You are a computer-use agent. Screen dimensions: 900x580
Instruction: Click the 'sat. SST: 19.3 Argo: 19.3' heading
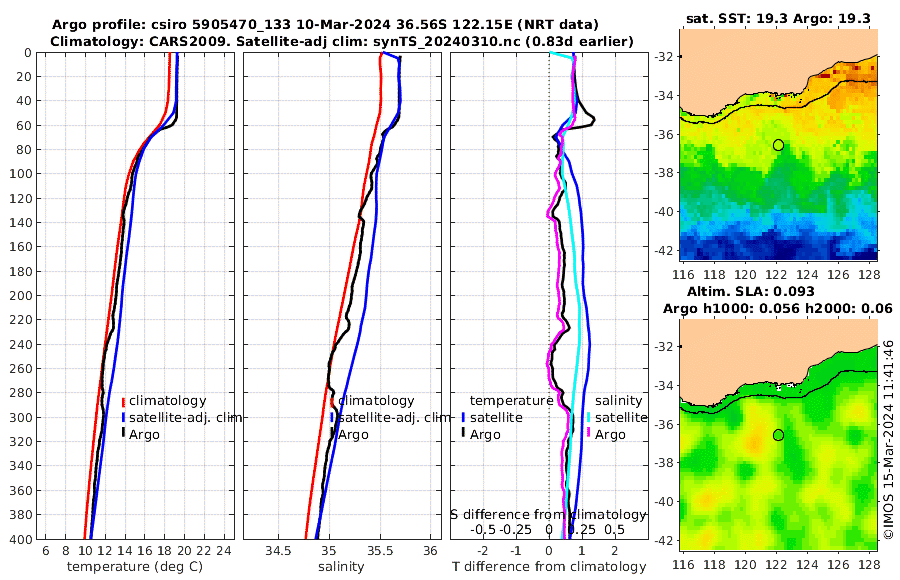tap(778, 18)
